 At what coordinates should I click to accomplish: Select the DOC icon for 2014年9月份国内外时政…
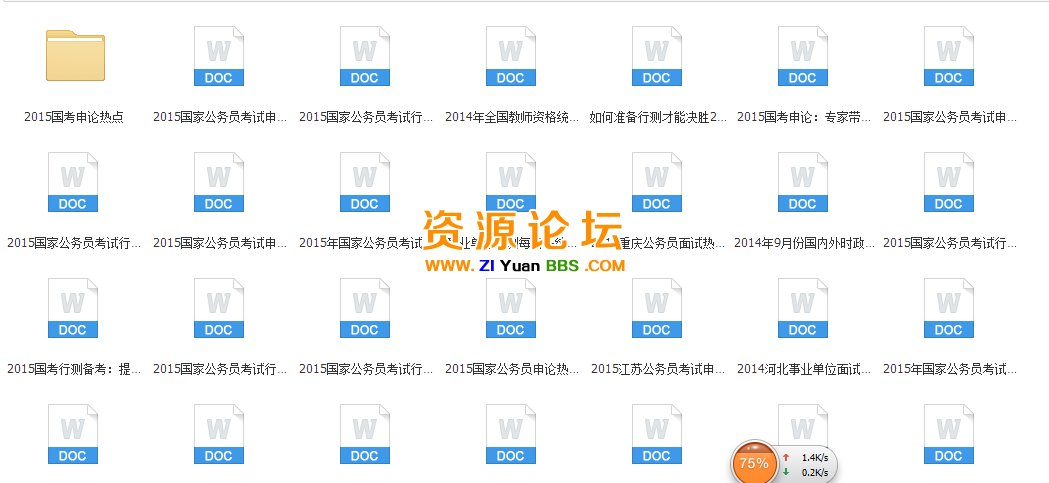(x=802, y=182)
